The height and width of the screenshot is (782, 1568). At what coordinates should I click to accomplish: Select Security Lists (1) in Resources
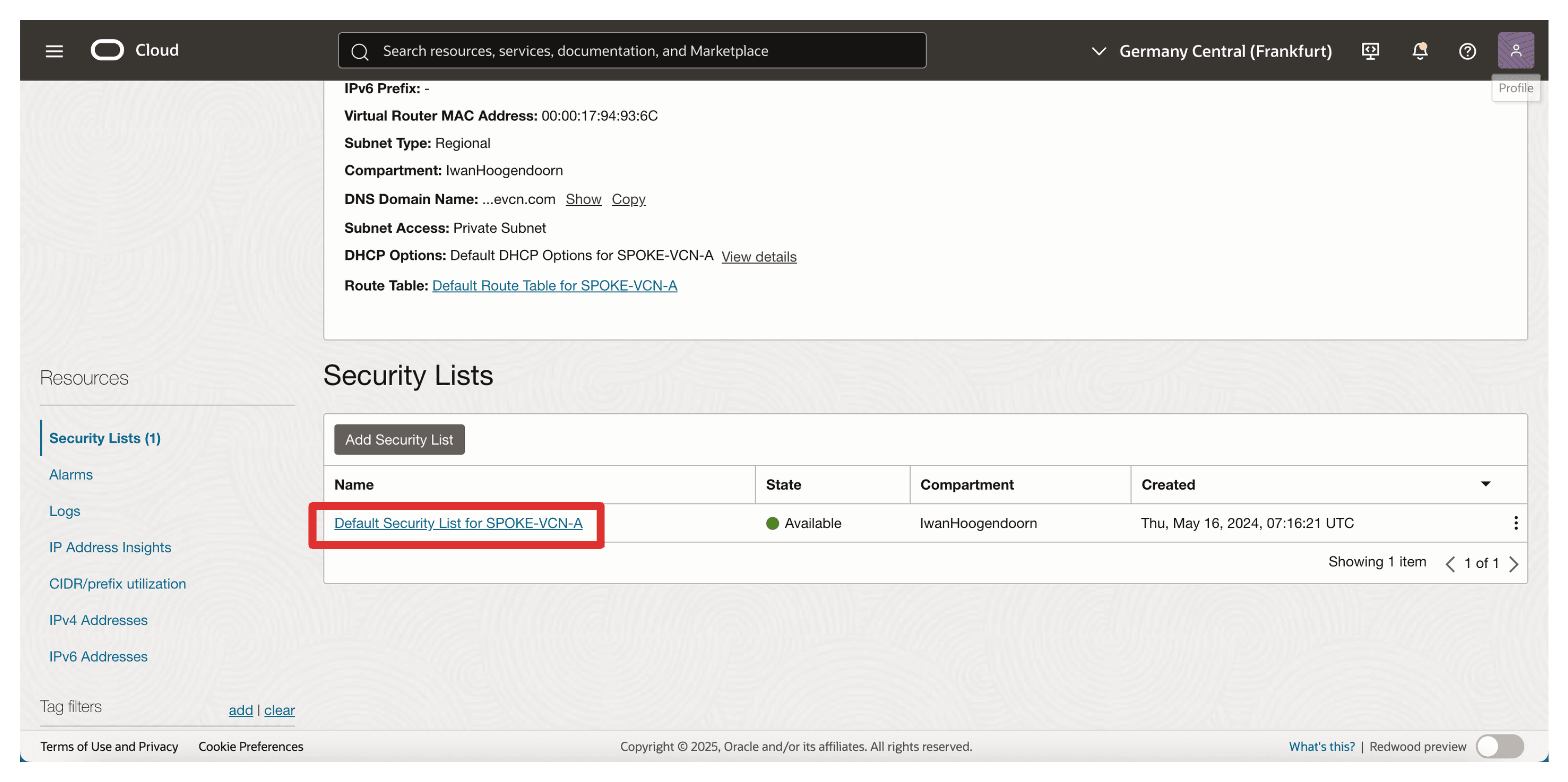[105, 438]
